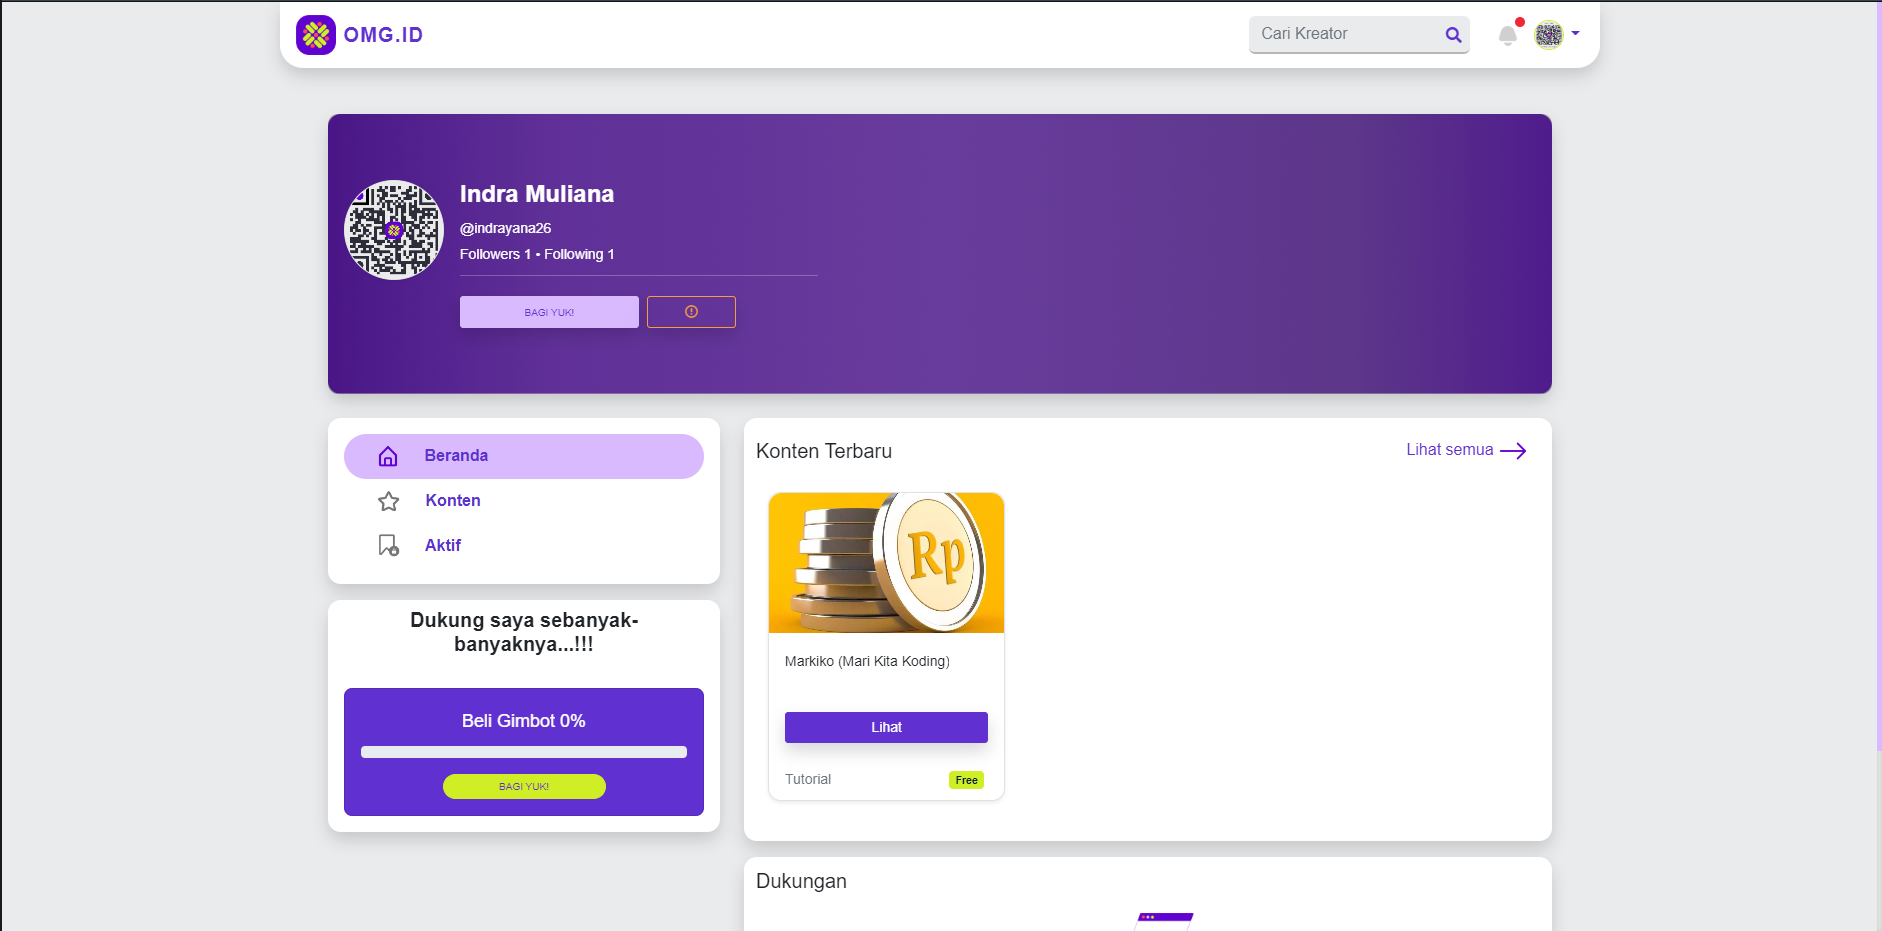
Task: Open the Konten menu item
Action: 453,501
